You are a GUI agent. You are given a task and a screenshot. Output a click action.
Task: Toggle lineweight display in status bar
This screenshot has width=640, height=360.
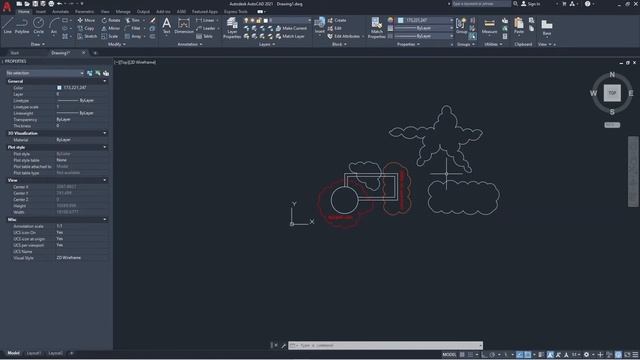(541, 355)
